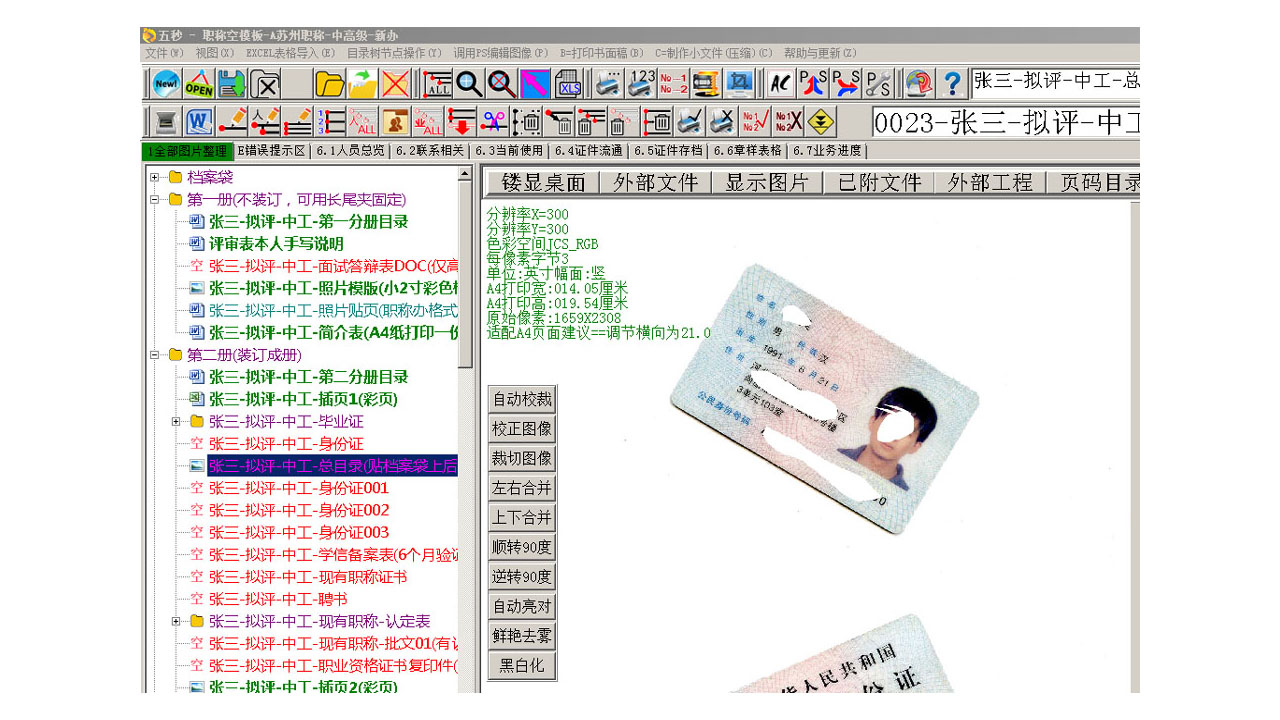Image resolution: width=1280 pixels, height=720 pixels.
Task: Click the XLS spreadsheet toolbar icon
Action: tap(568, 83)
